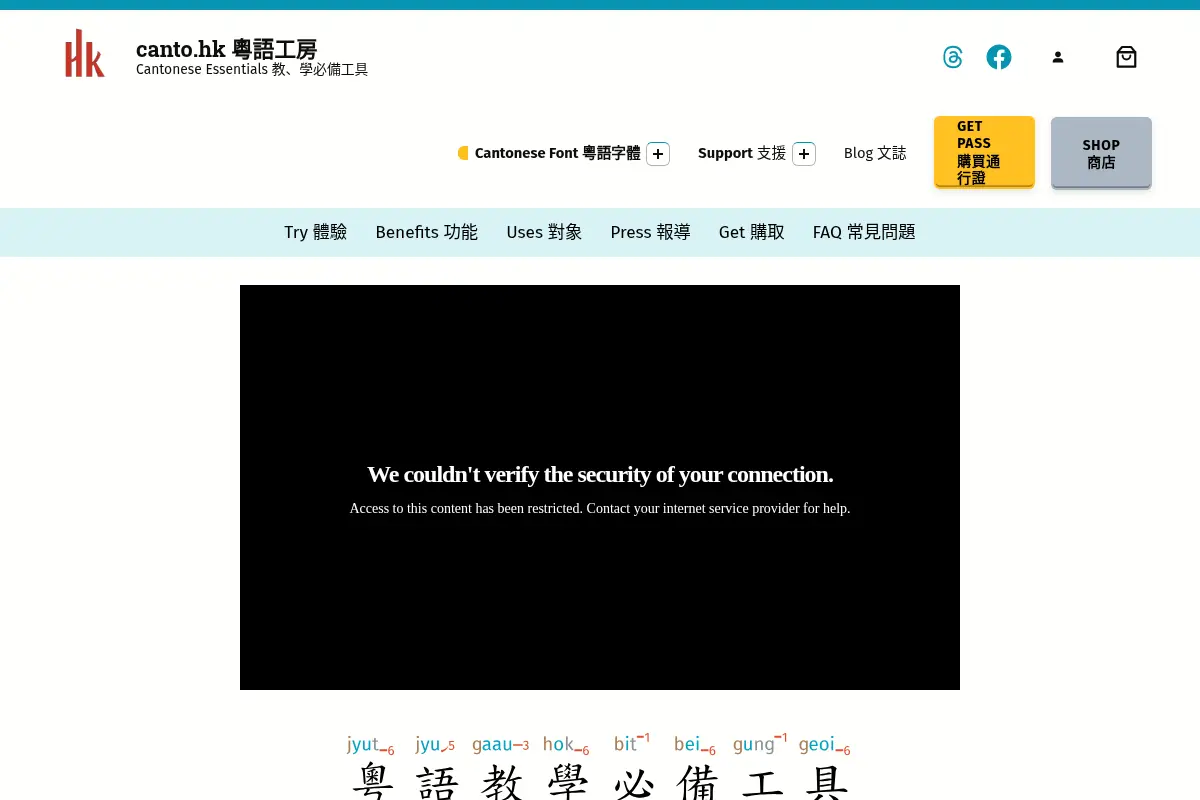Screen dimensions: 1200x800
Task: Open the Facebook page icon
Action: tap(999, 57)
